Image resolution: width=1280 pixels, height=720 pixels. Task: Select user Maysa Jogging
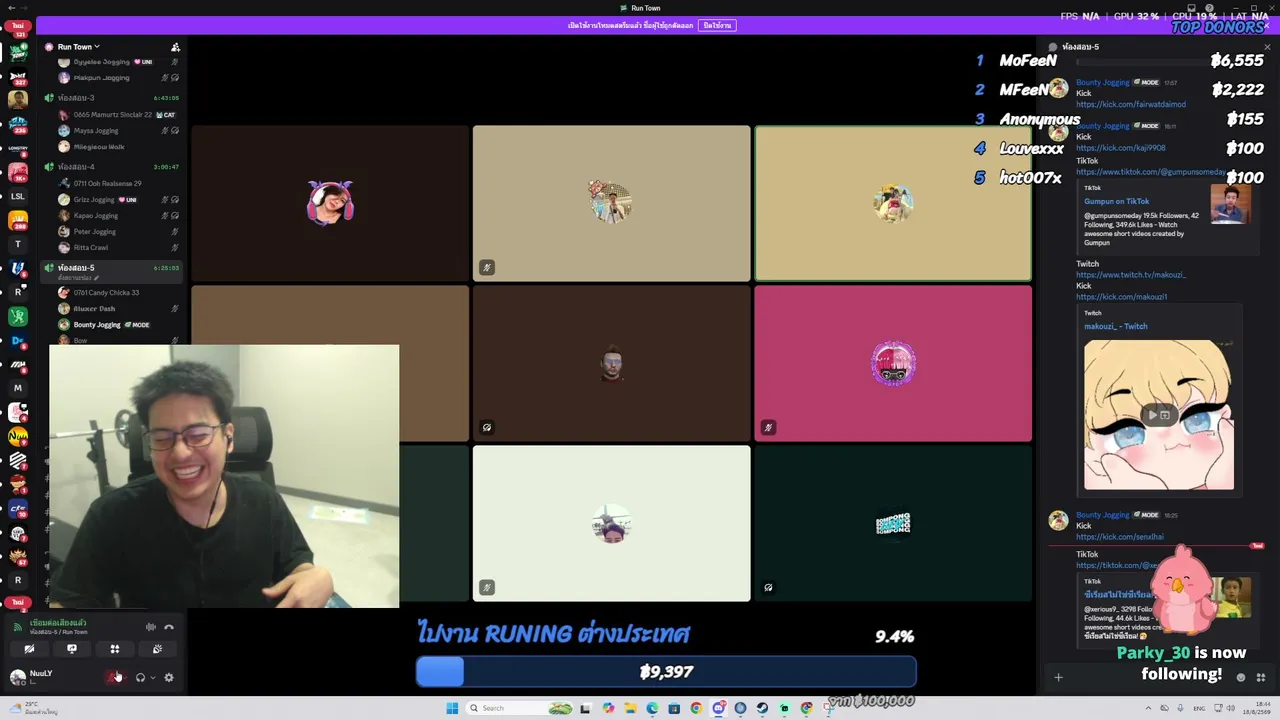pyautogui.click(x=117, y=131)
